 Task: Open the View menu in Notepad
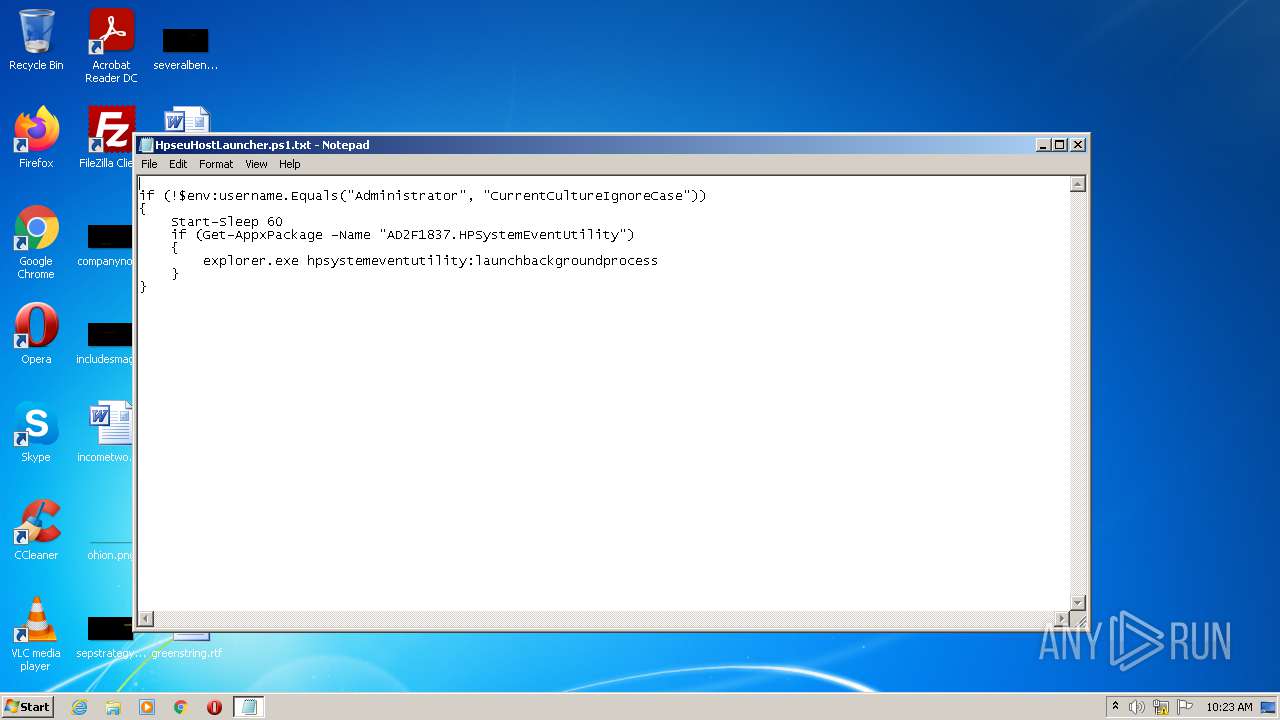point(257,164)
